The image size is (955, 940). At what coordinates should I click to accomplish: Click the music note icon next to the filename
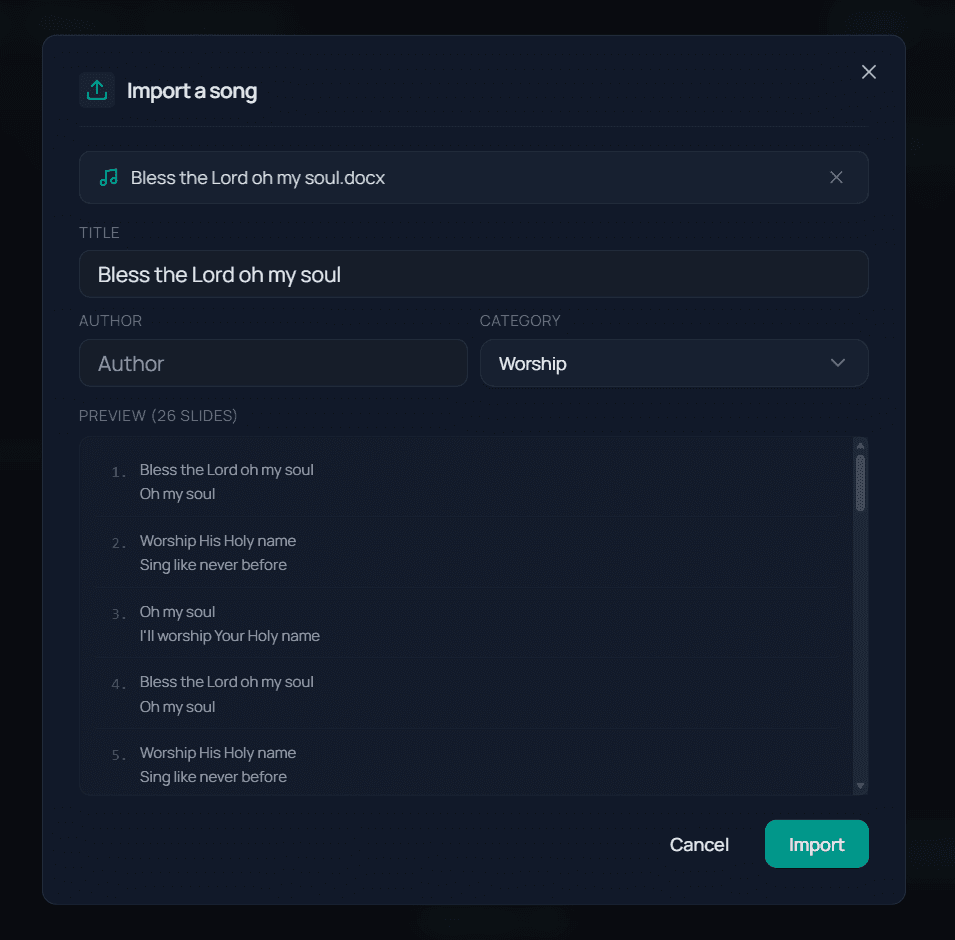(112, 177)
